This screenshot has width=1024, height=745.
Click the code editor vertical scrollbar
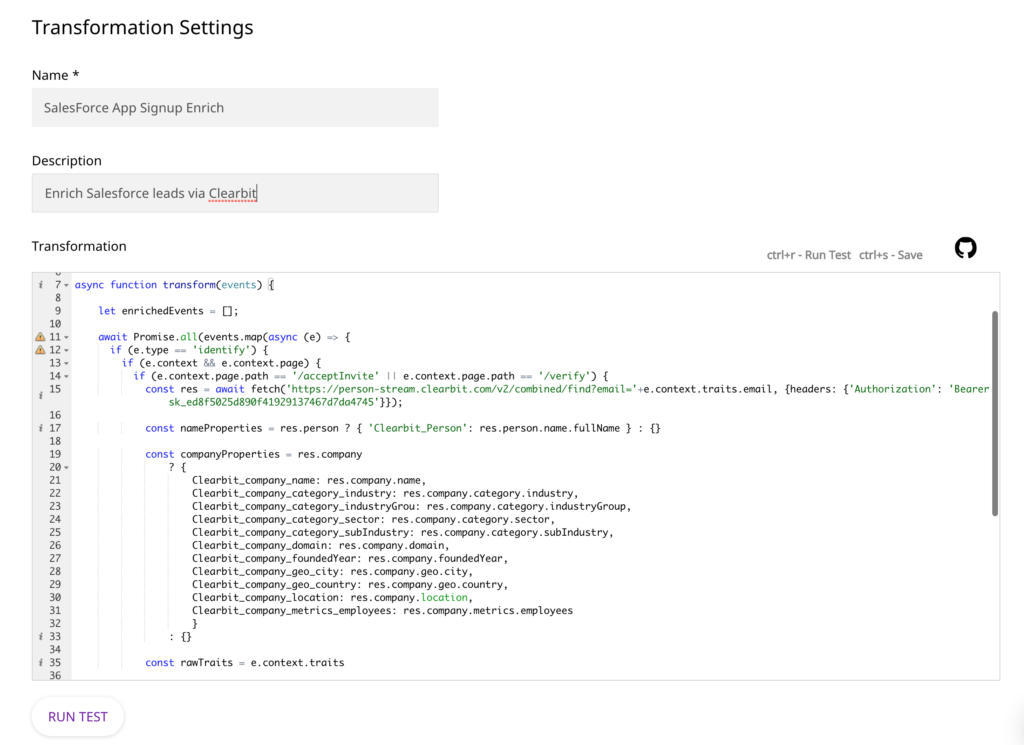[x=995, y=413]
